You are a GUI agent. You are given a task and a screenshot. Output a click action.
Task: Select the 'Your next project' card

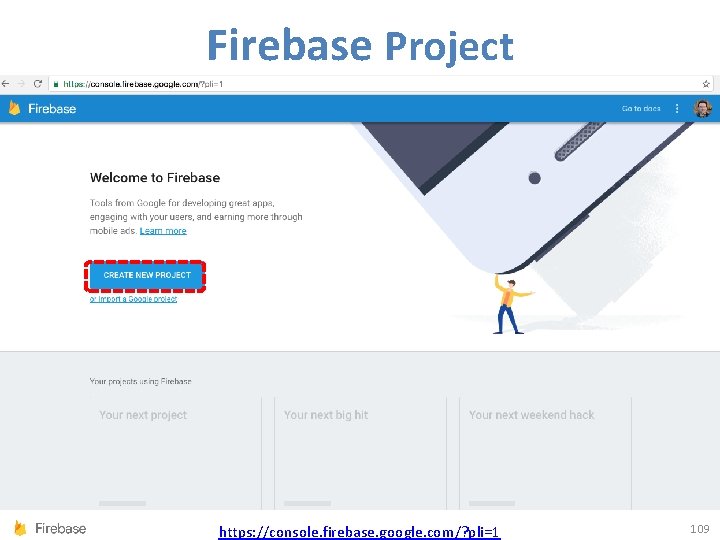click(175, 453)
